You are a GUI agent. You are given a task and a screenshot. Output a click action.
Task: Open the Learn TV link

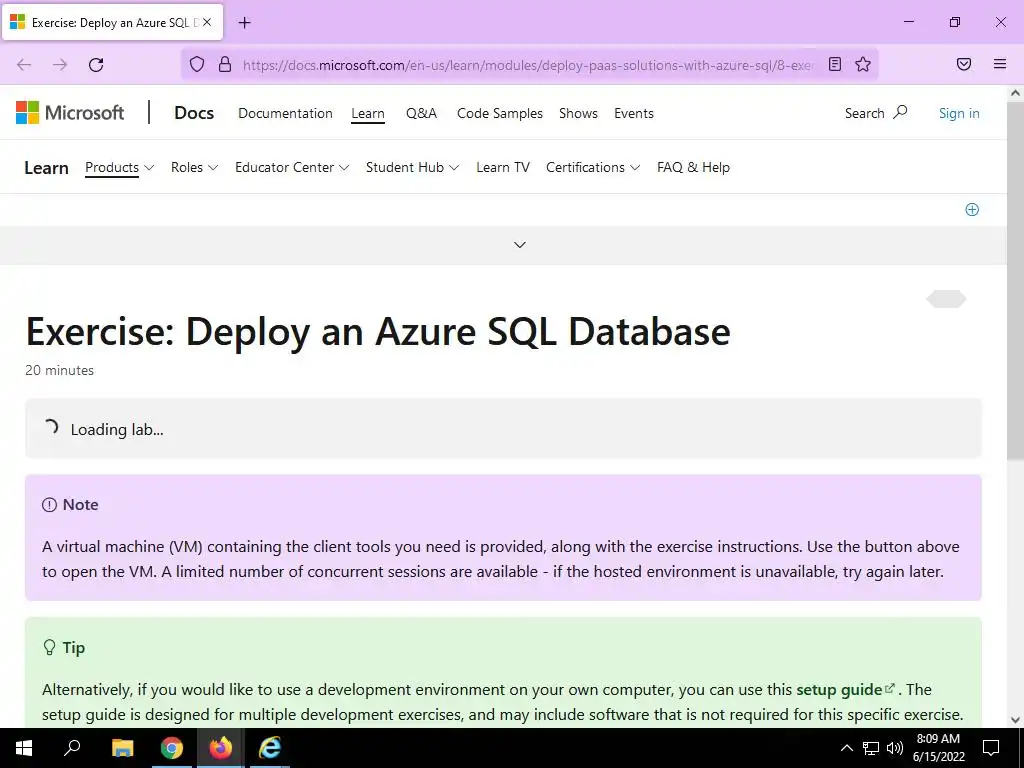click(503, 167)
